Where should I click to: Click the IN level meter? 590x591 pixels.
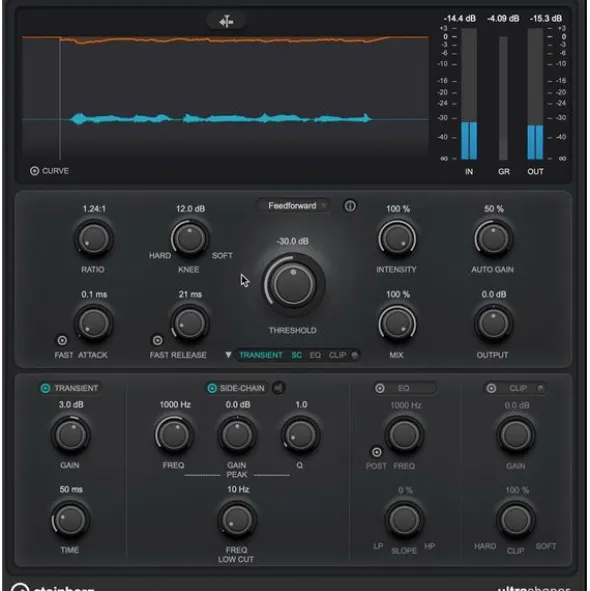pyautogui.click(x=469, y=94)
